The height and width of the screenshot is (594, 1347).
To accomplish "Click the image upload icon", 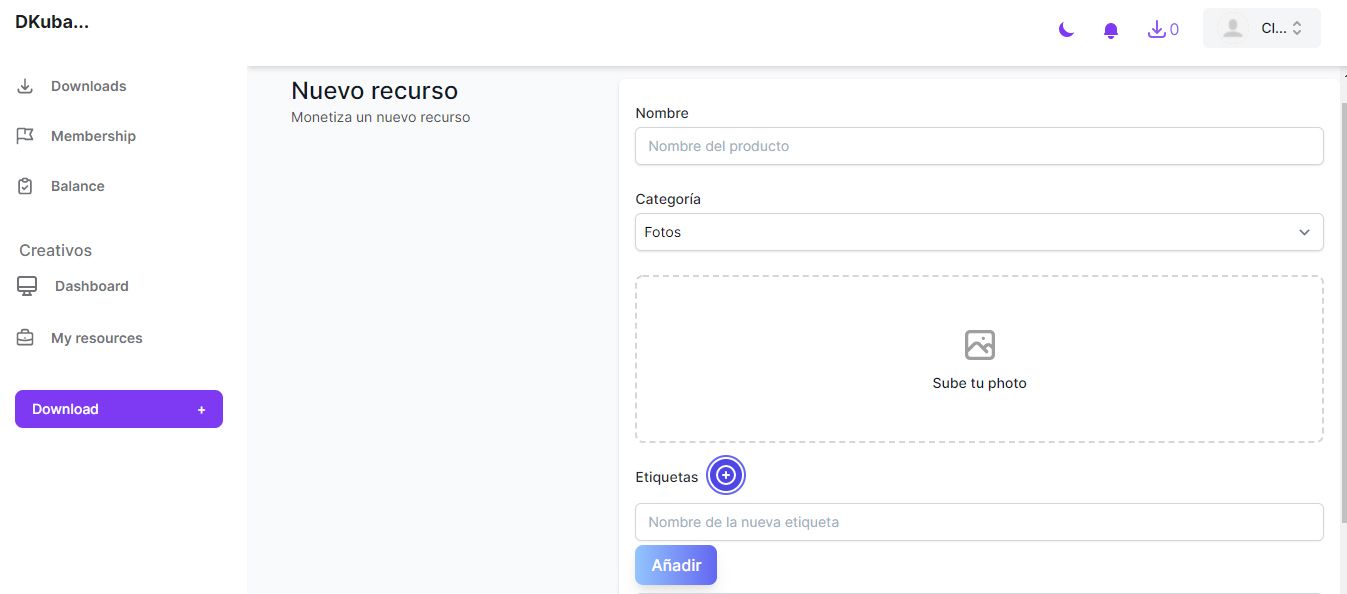I will (x=979, y=345).
